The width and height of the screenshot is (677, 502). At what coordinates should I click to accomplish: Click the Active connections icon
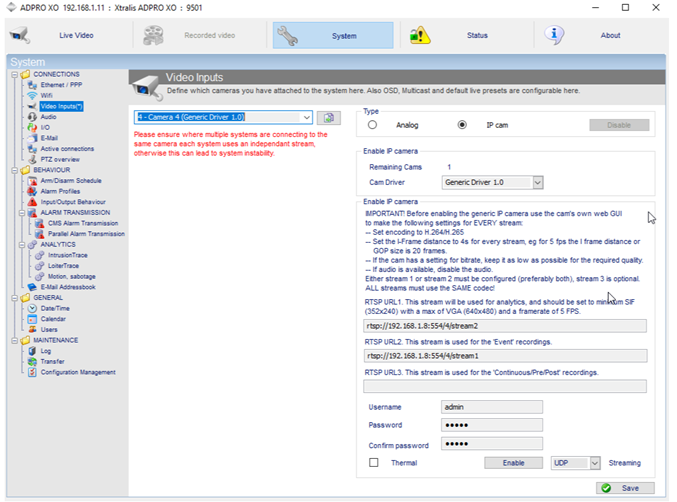pyautogui.click(x=32, y=149)
